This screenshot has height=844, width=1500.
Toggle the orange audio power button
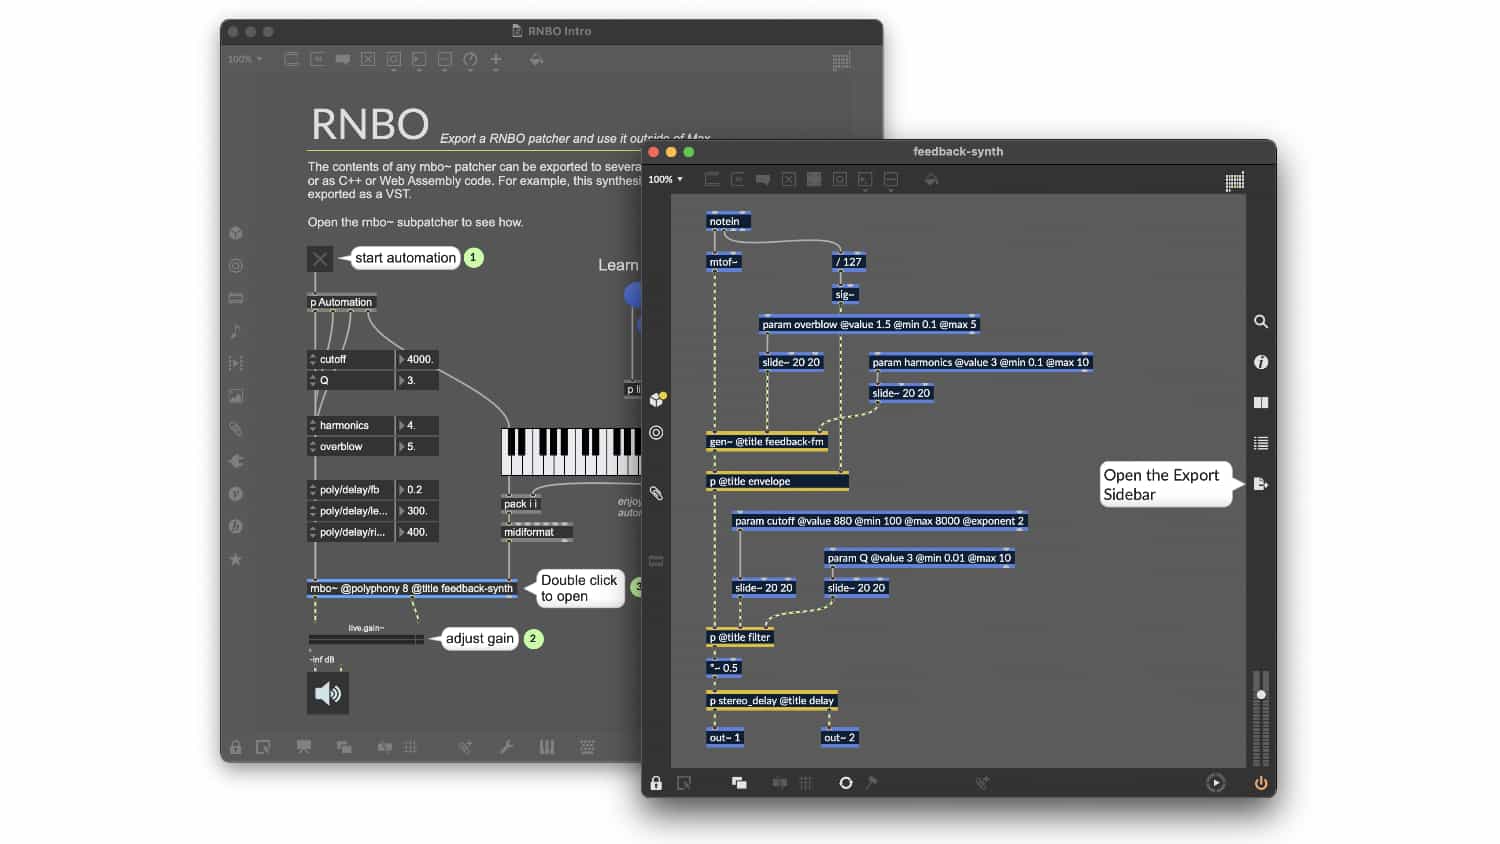click(x=1261, y=783)
